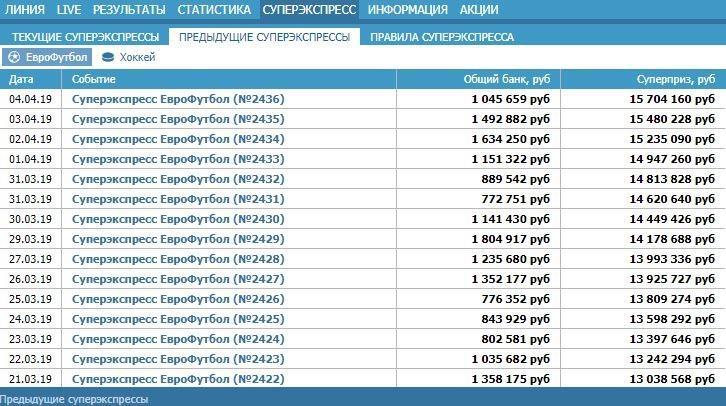
Task: Click the football icon beside ЕвроФутбол
Action: tap(13, 57)
